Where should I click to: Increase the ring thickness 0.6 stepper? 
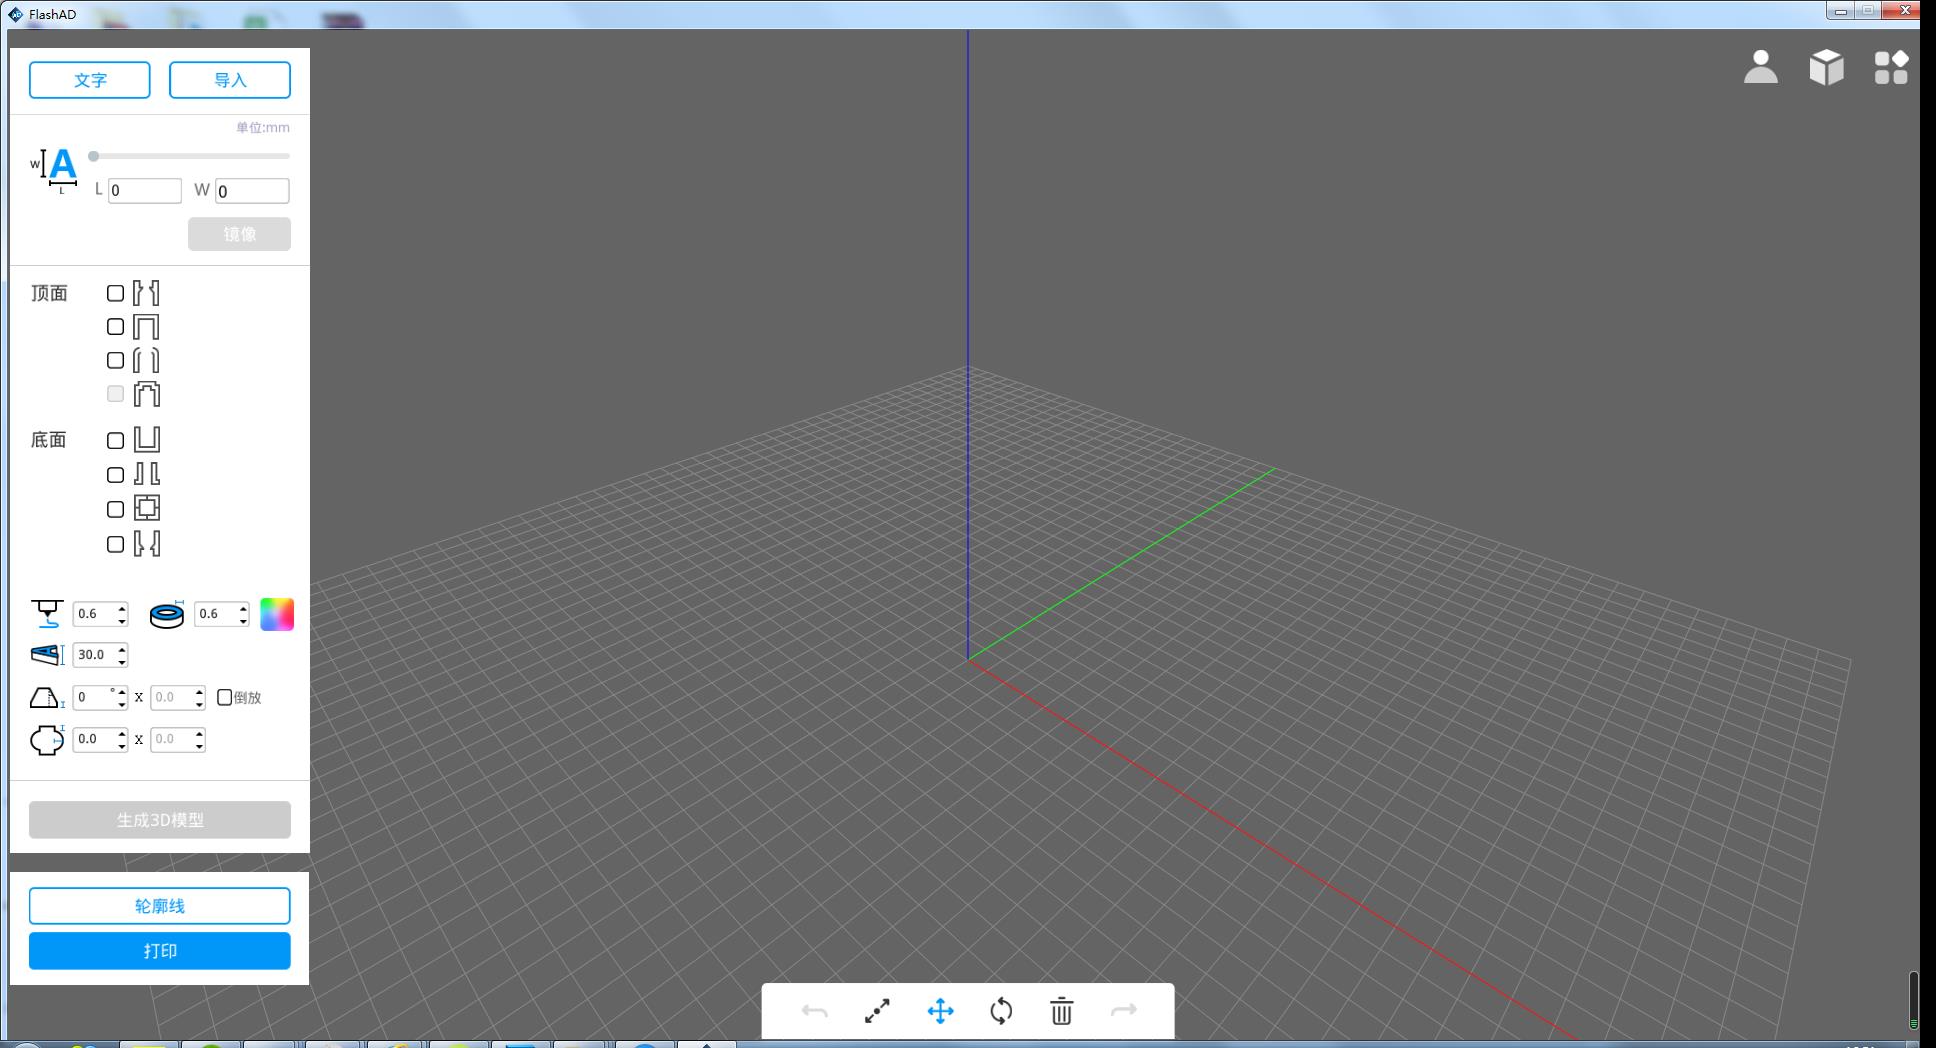pos(243,608)
